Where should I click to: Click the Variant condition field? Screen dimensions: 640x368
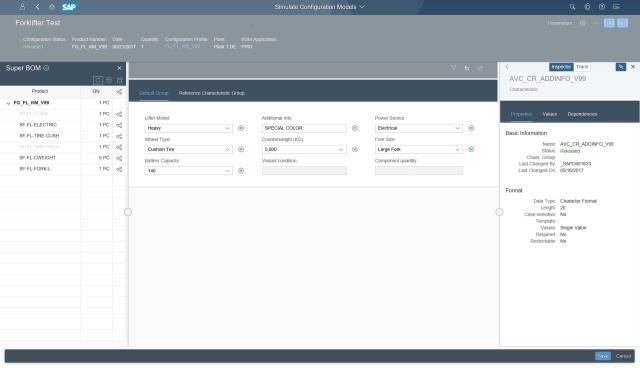[x=304, y=171]
